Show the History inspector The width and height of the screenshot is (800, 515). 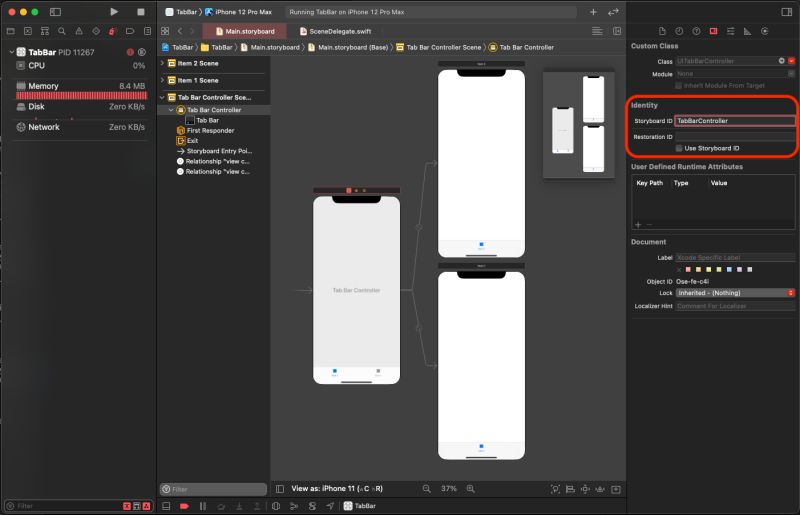(679, 31)
